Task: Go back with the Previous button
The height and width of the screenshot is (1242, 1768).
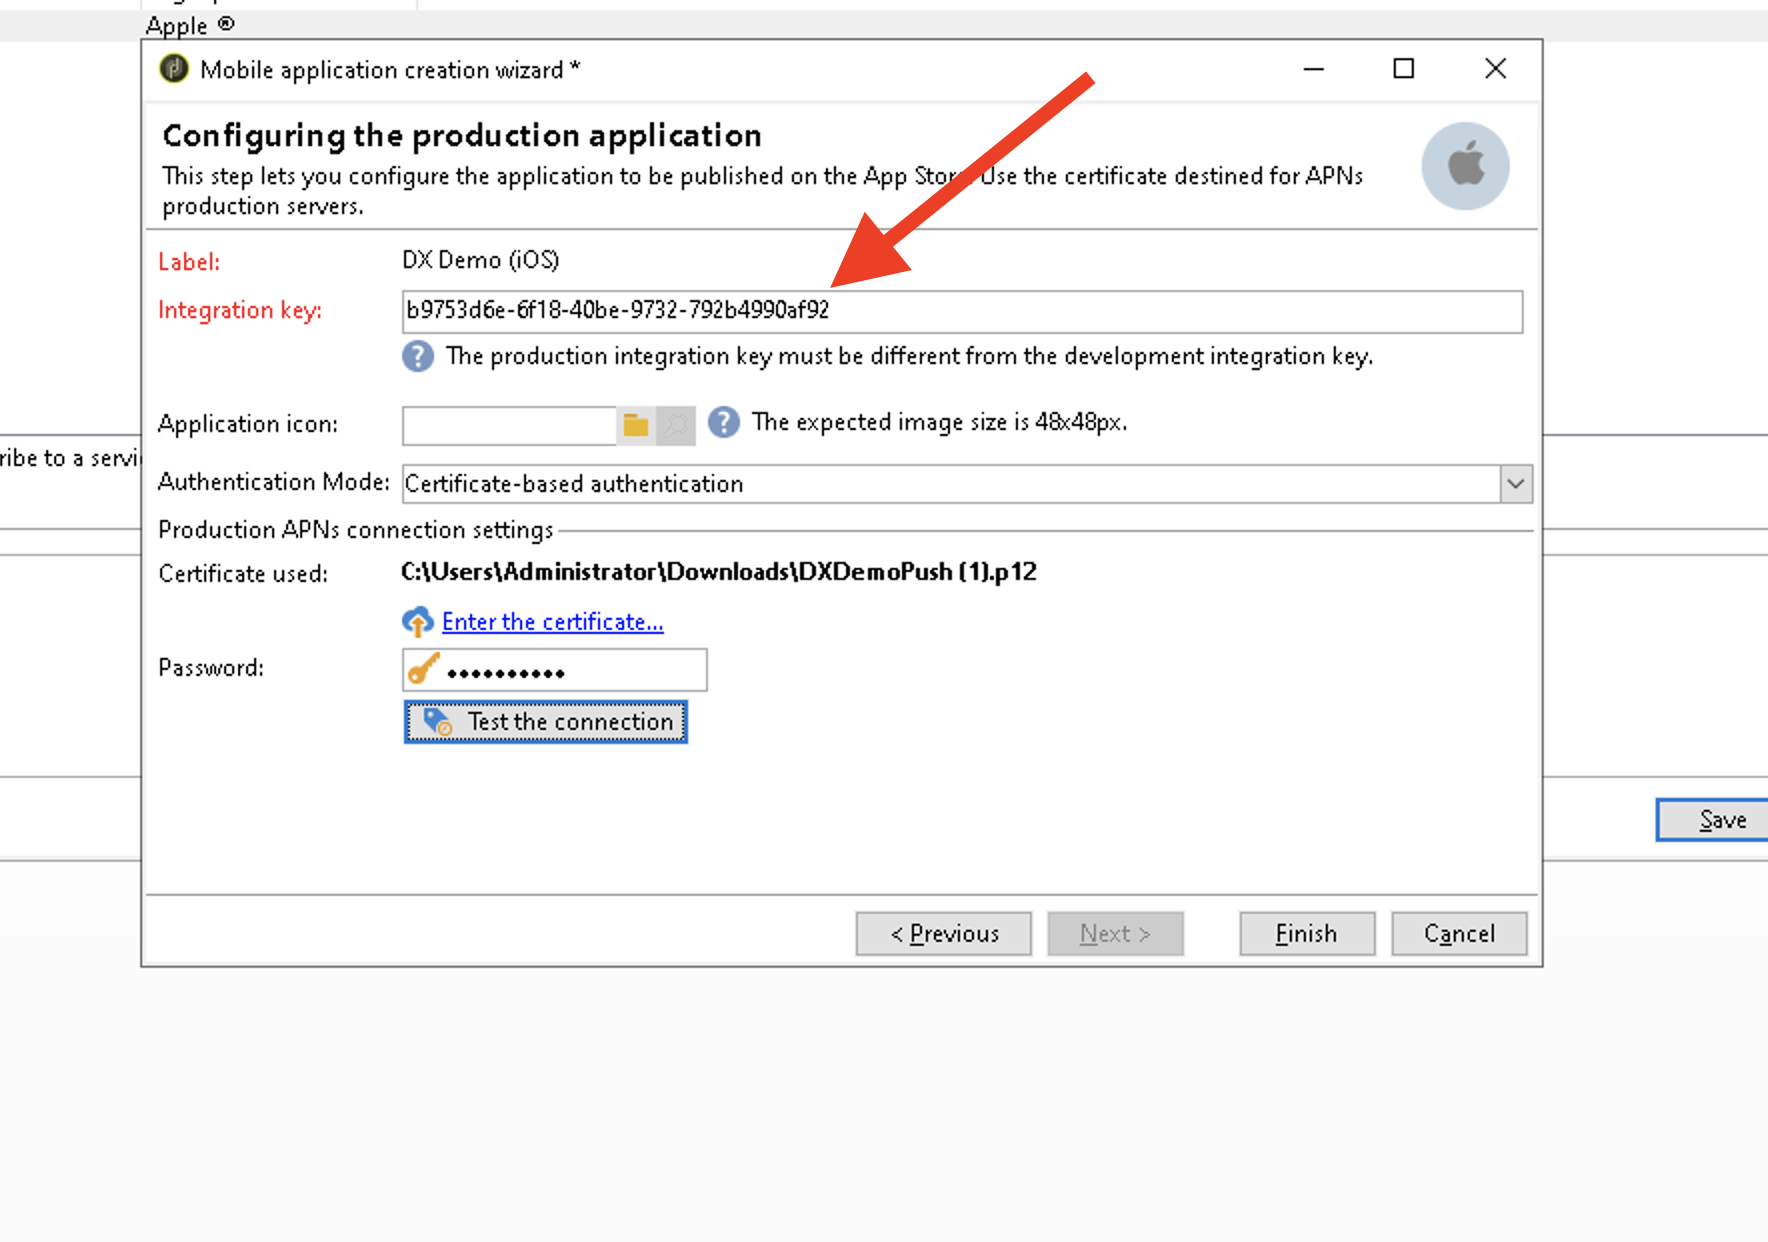Action: 944,933
